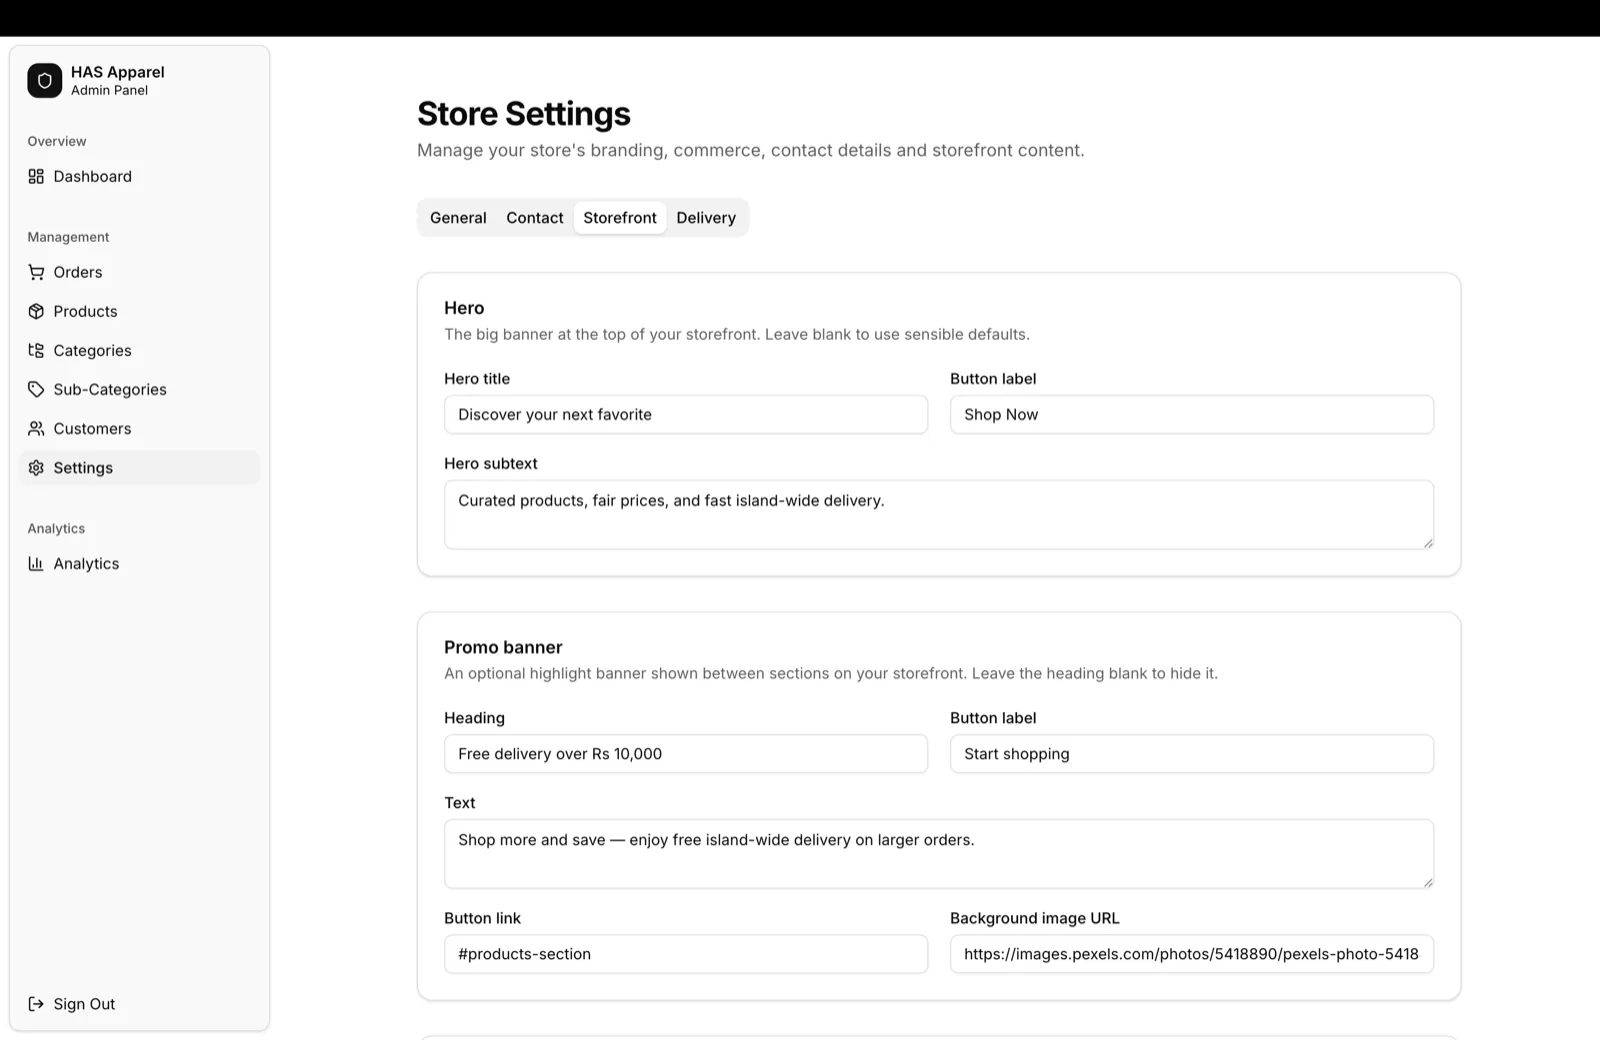Click the Settings gear icon

36,468
